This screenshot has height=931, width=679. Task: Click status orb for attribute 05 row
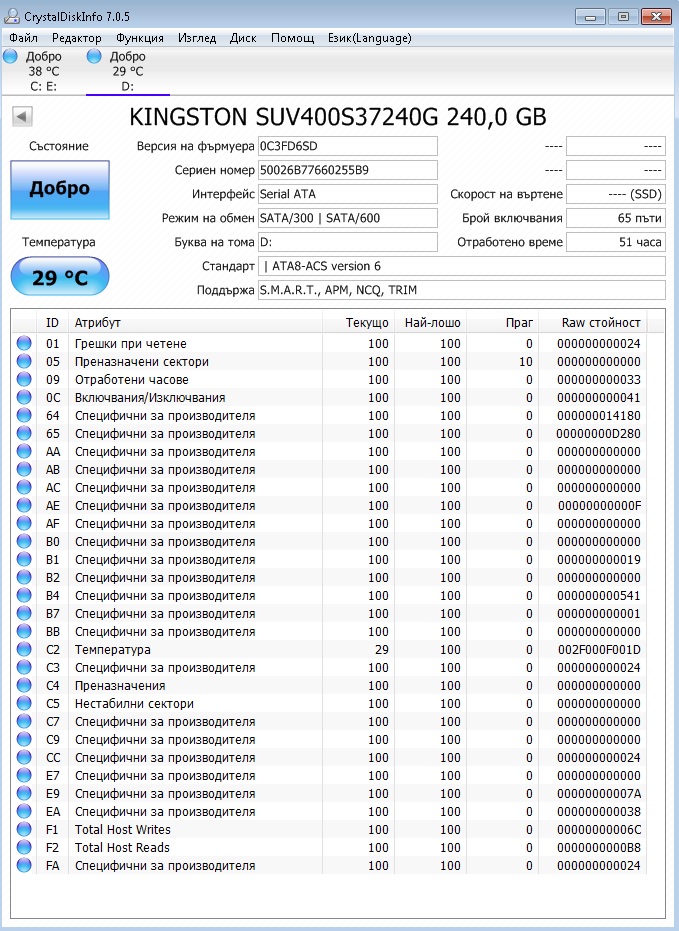(24, 361)
